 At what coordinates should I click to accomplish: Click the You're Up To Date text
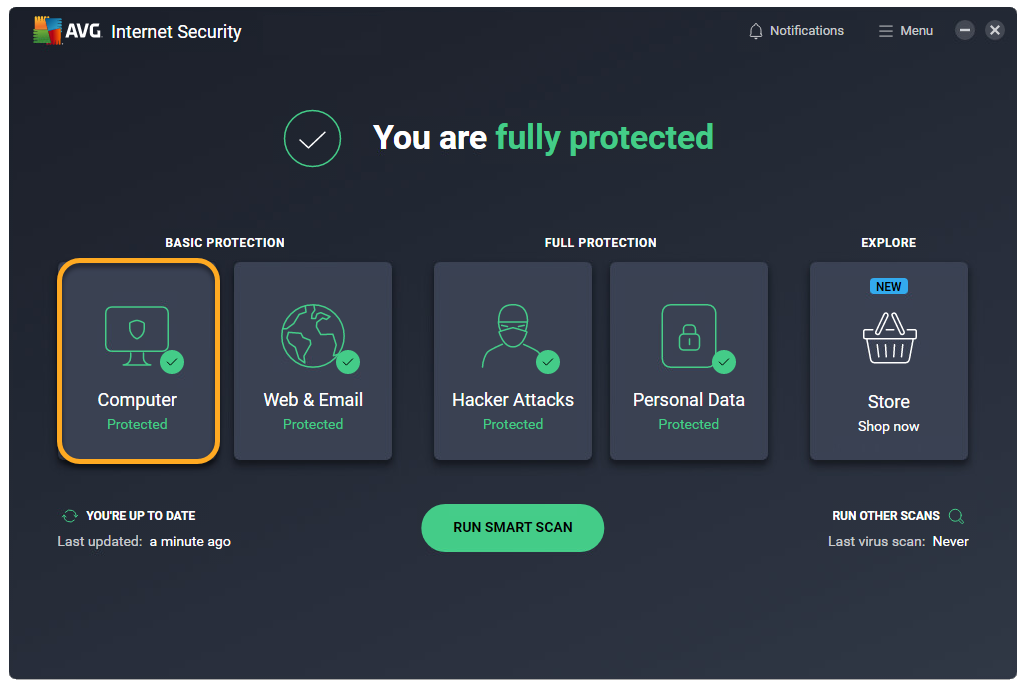pyautogui.click(x=140, y=516)
